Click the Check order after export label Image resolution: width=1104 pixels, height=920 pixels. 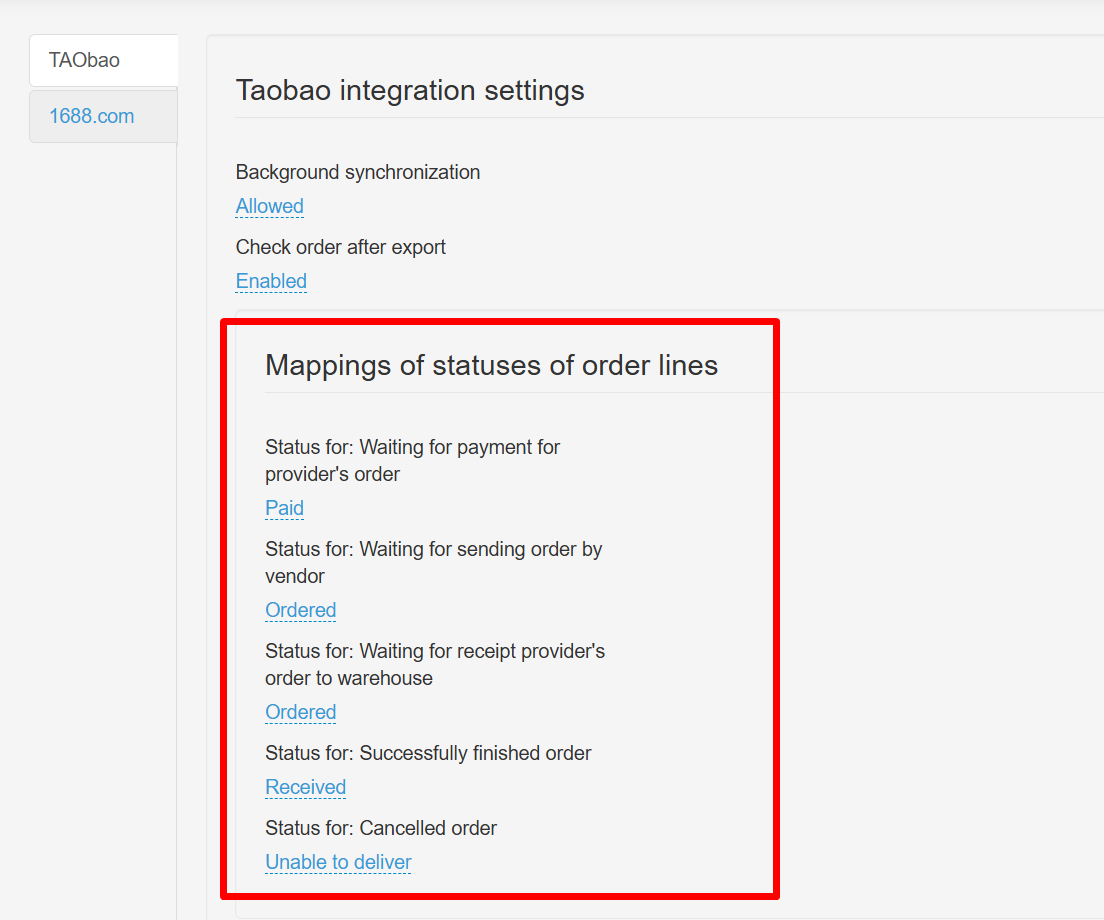point(340,247)
